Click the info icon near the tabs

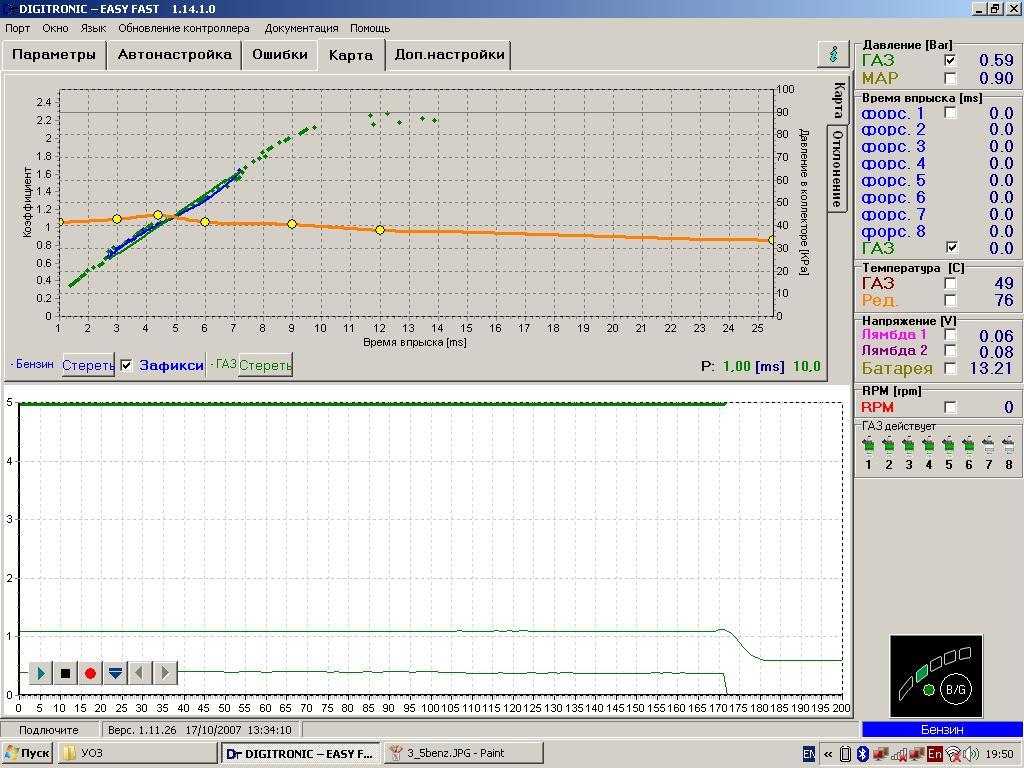pyautogui.click(x=832, y=54)
